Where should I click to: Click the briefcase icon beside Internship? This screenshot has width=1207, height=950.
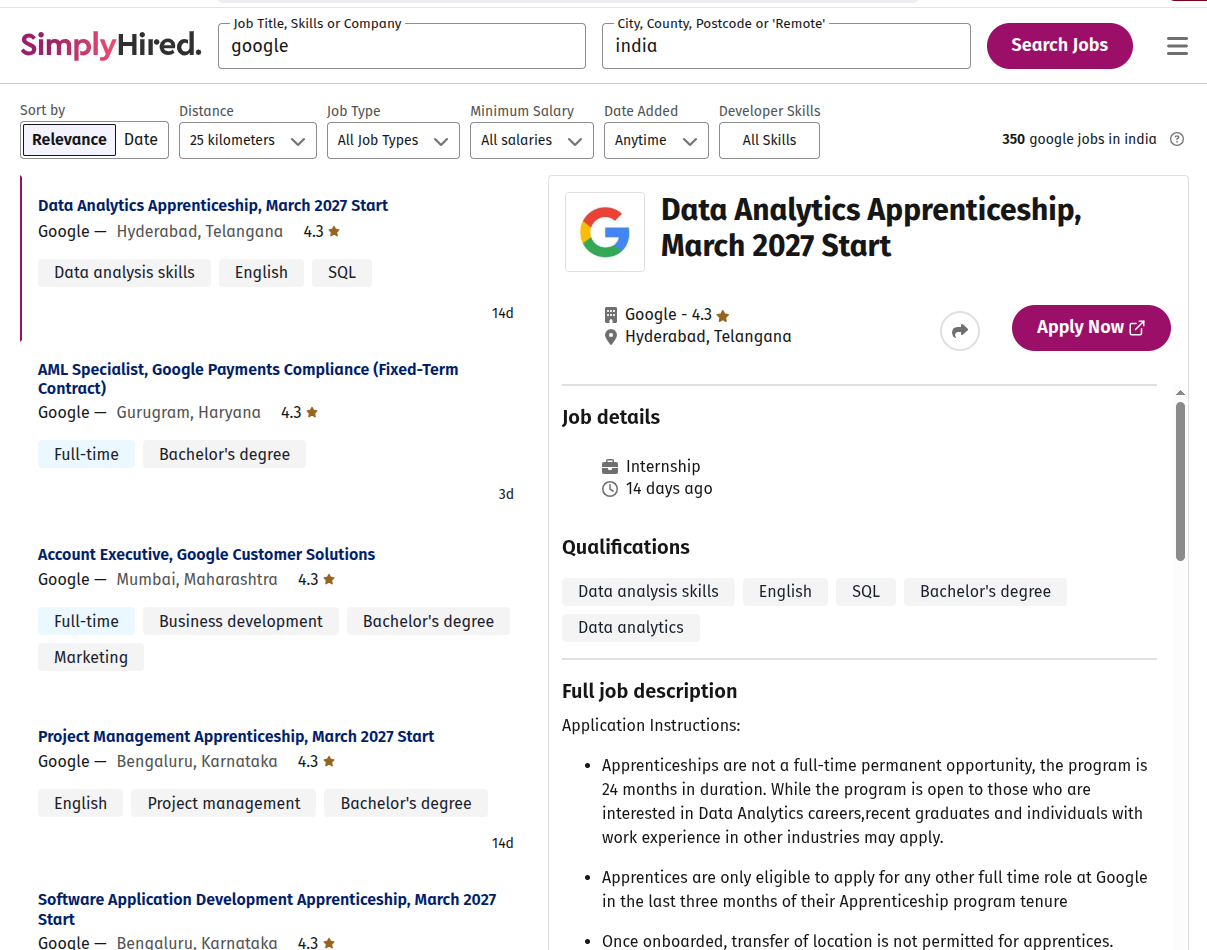[610, 467]
